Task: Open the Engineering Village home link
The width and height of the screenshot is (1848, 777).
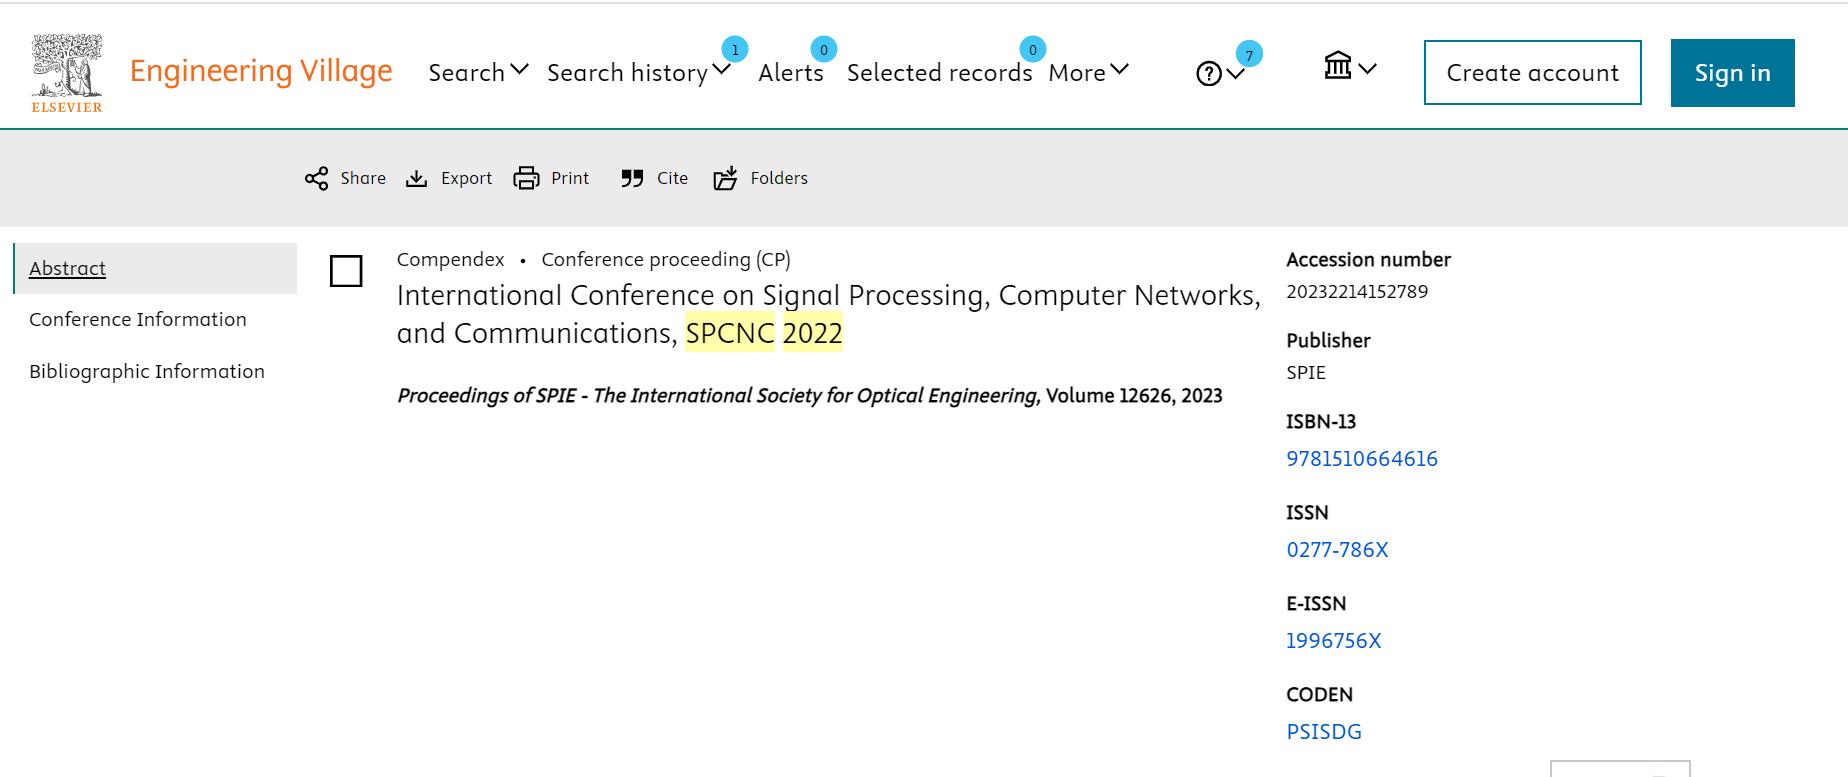Action: (x=261, y=71)
